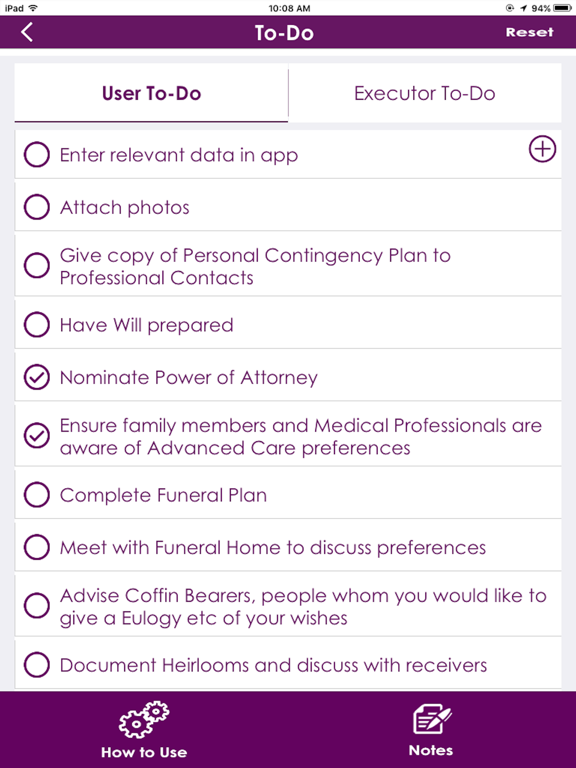
Task: Check Meet with Funeral Home item
Action: [x=37, y=547]
